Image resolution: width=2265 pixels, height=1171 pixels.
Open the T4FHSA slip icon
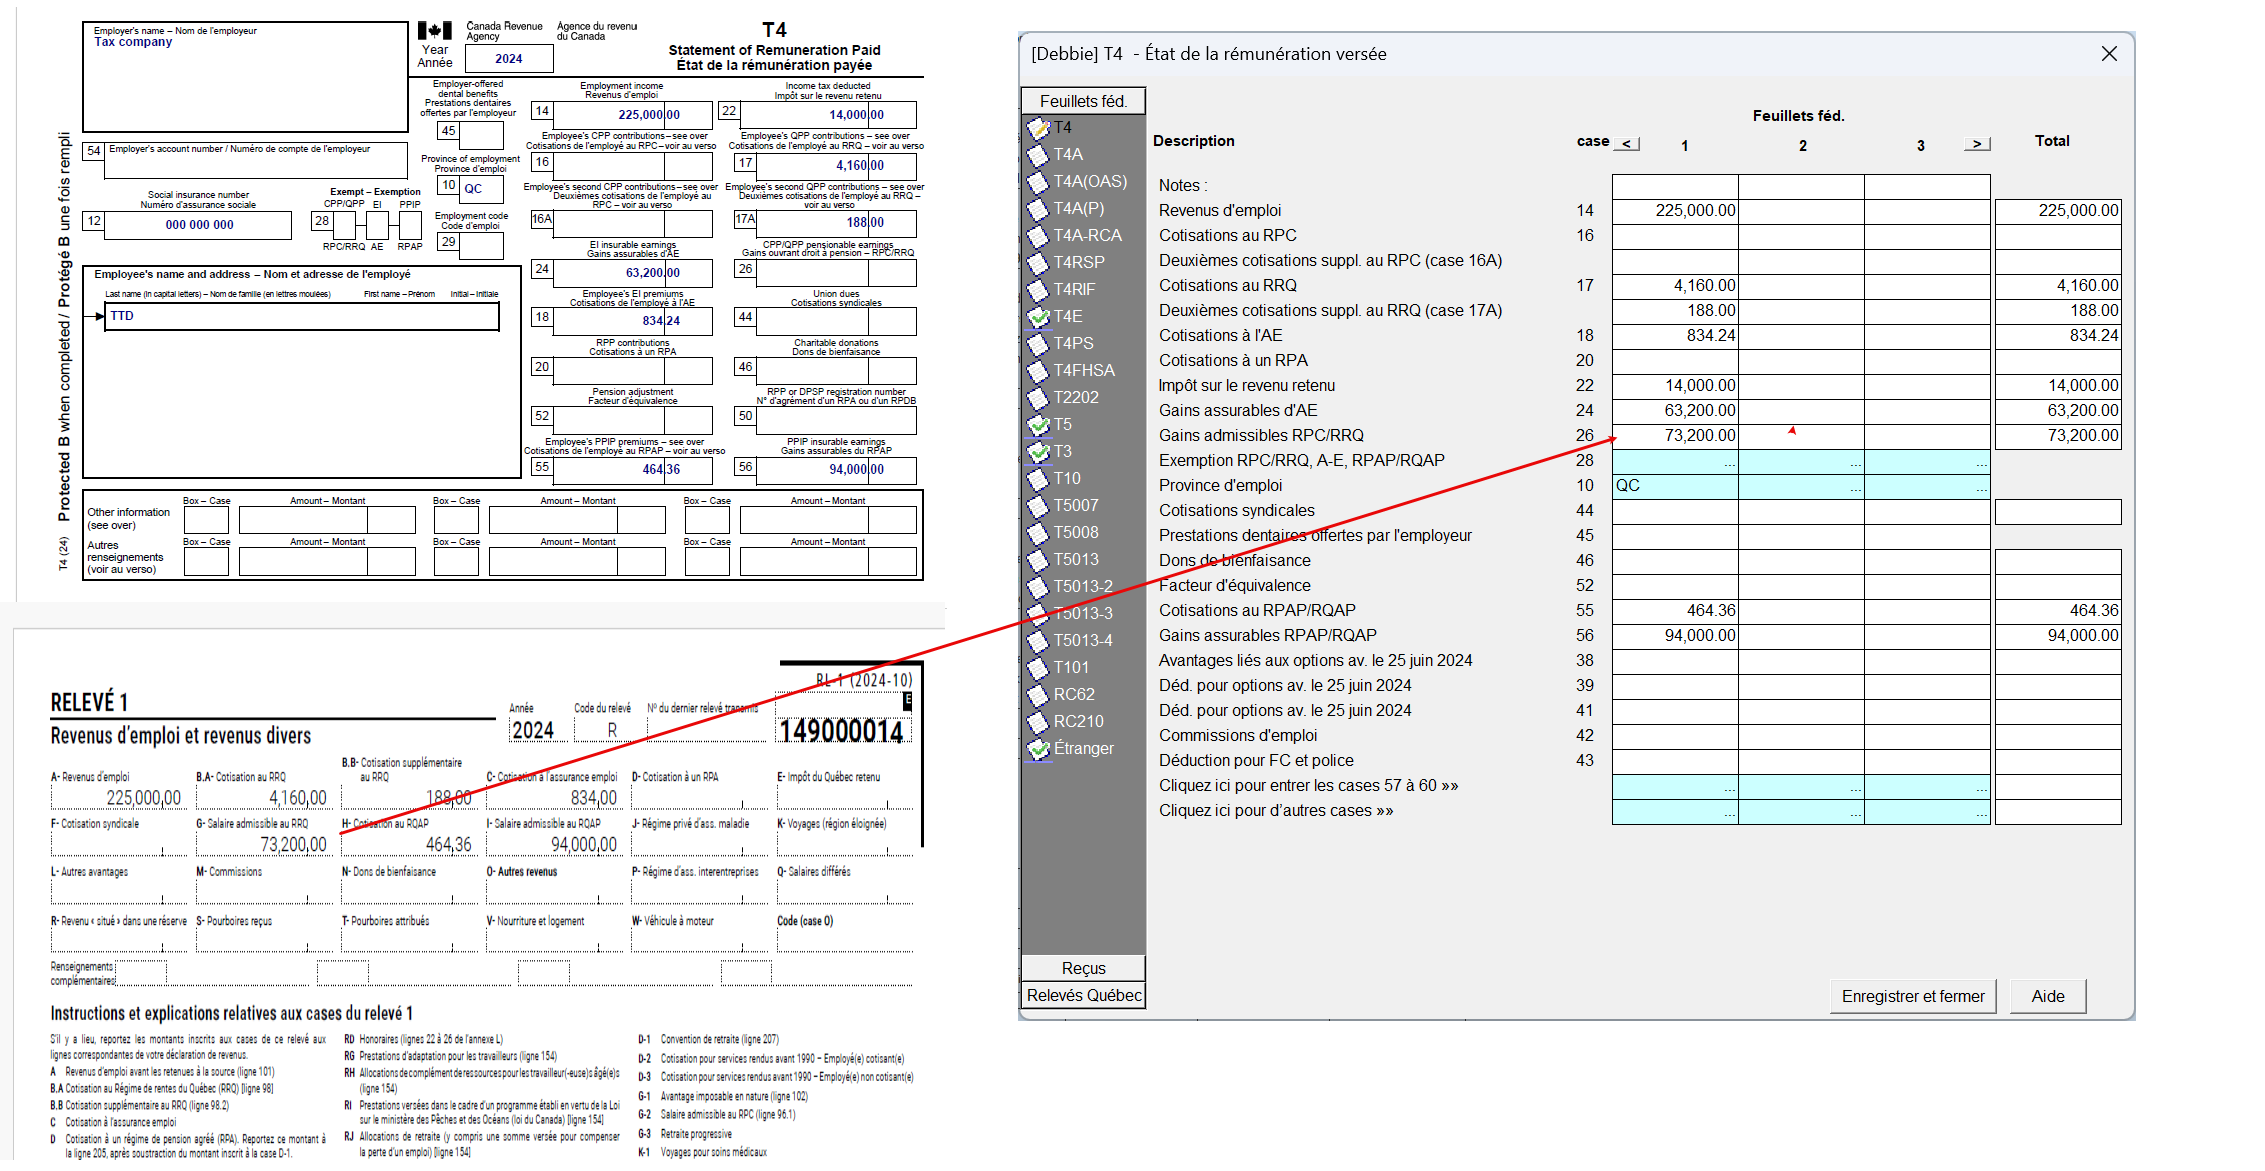click(x=1038, y=371)
